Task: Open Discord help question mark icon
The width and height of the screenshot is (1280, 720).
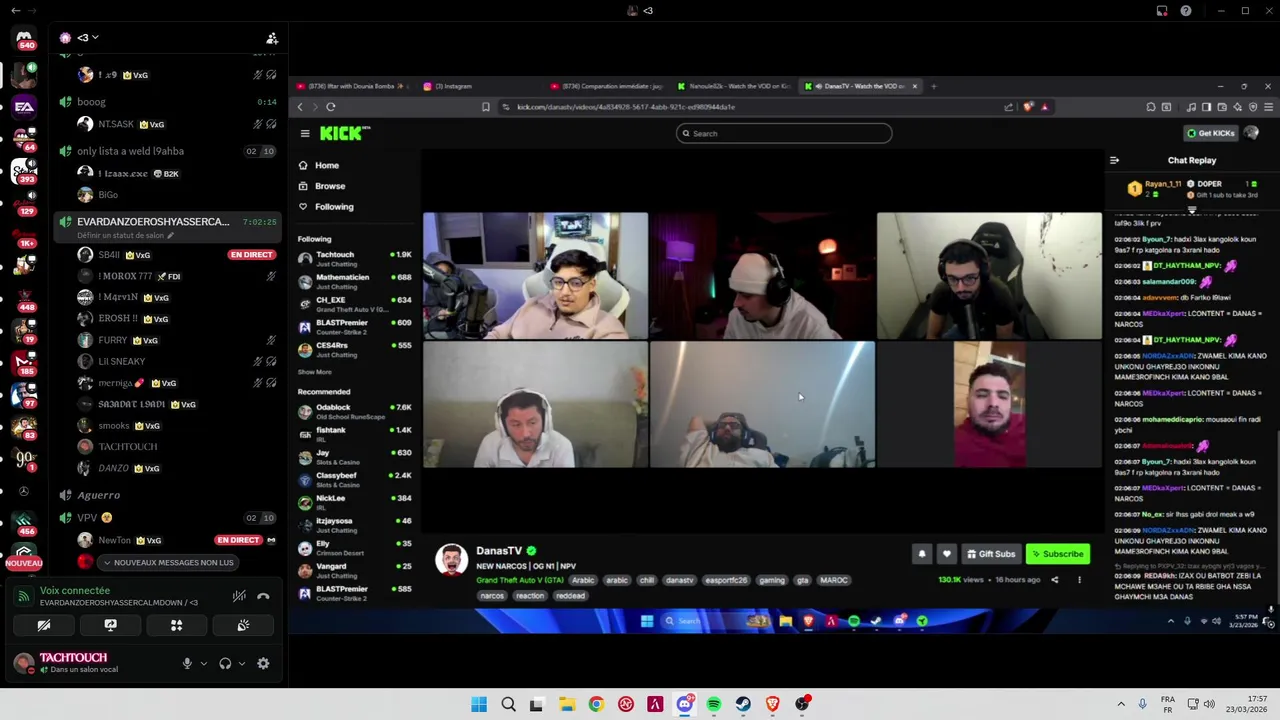Action: tap(1186, 11)
